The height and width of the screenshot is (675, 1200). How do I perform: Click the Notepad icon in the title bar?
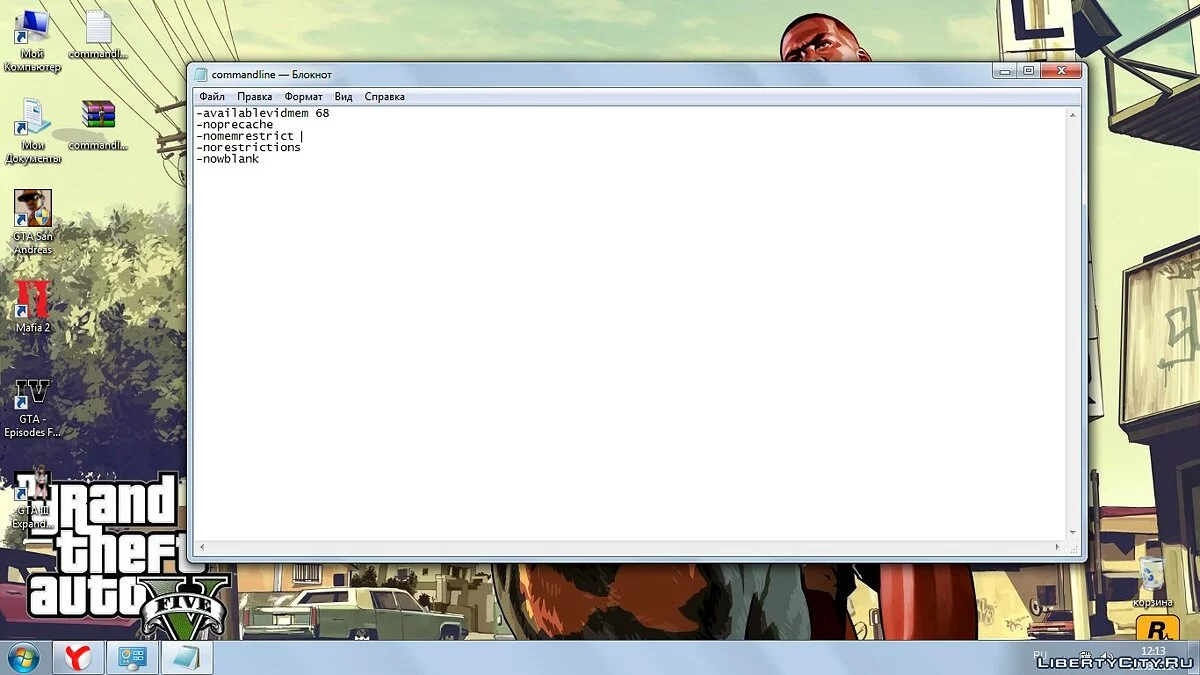pos(200,74)
